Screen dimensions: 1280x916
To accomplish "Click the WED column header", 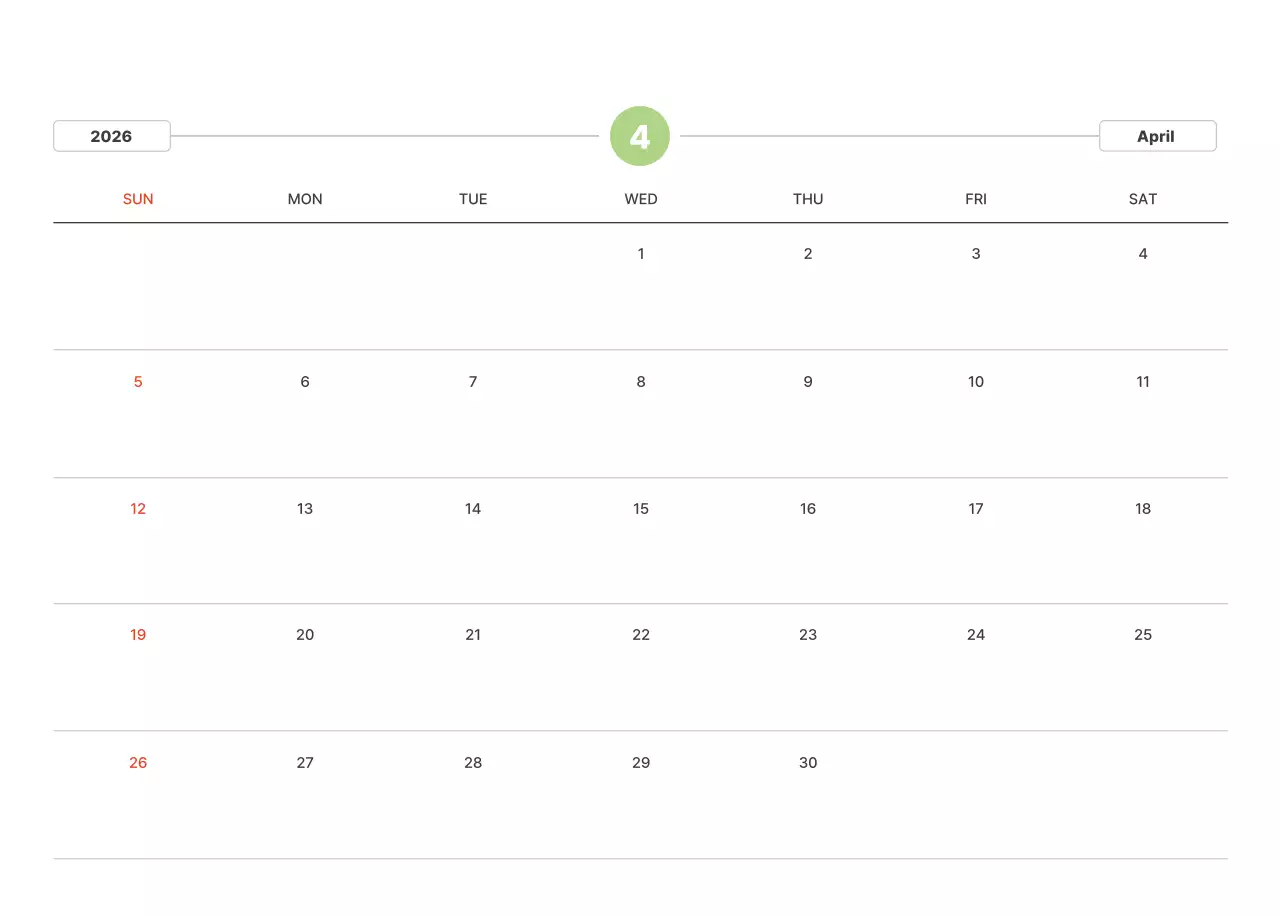I will click(641, 199).
